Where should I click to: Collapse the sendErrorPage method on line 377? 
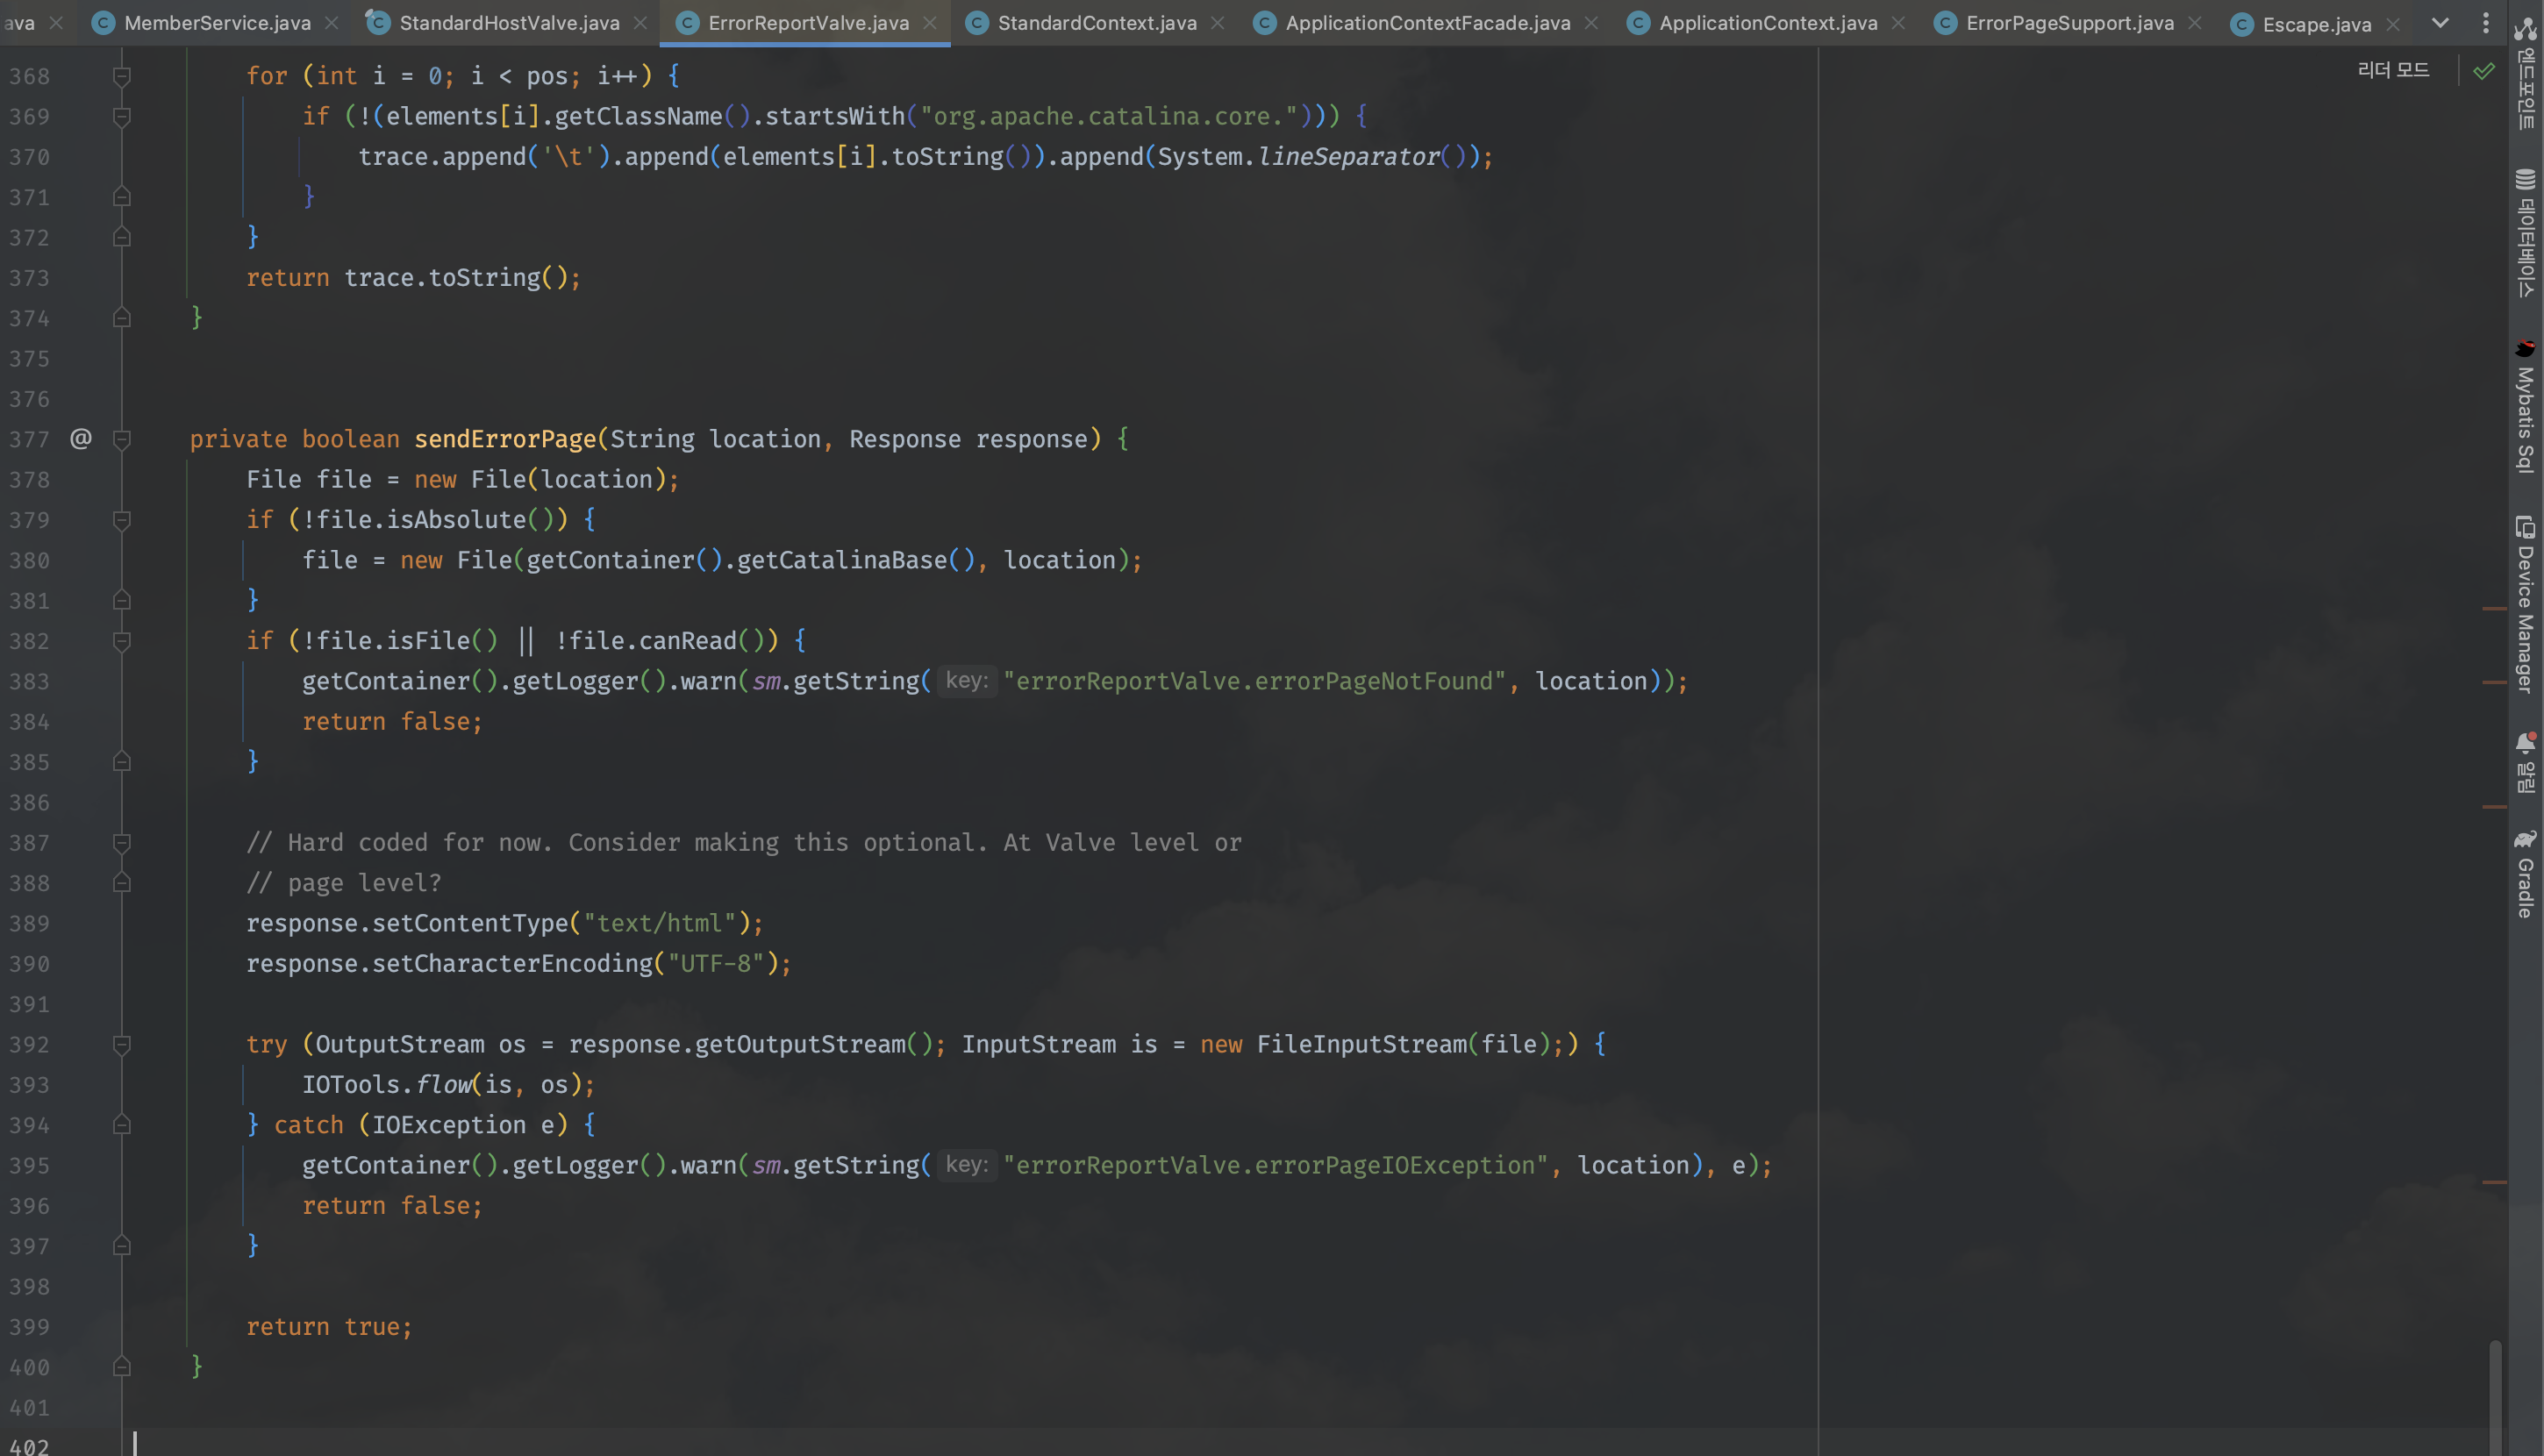click(122, 439)
